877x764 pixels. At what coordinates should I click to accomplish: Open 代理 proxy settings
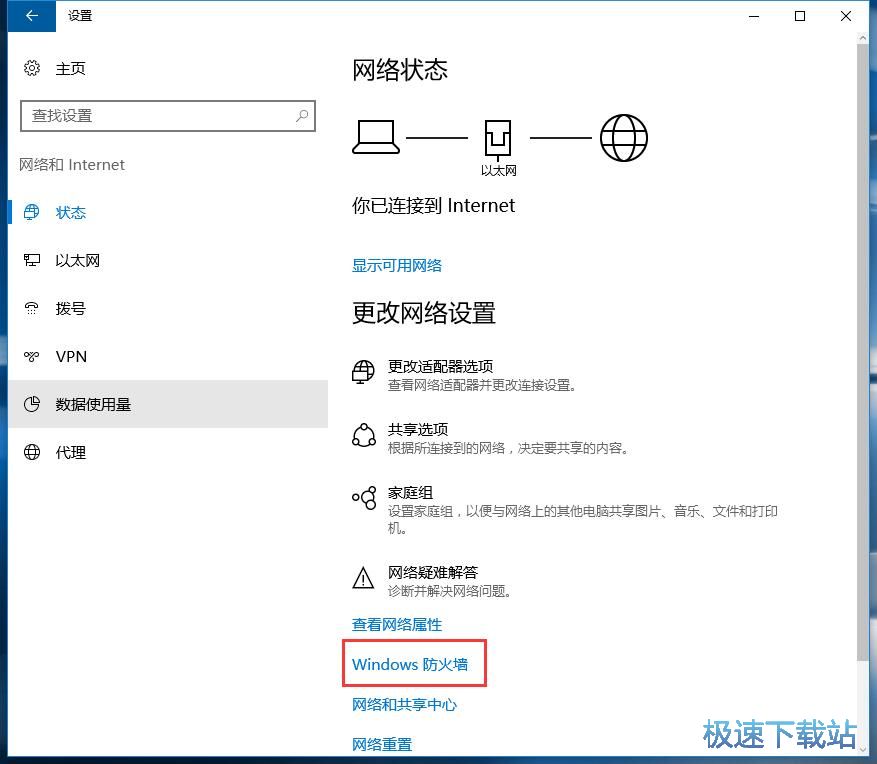coord(70,452)
